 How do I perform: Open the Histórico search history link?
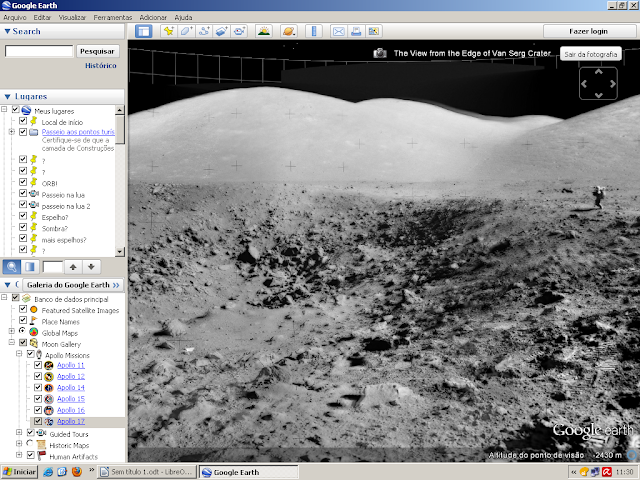[101, 65]
